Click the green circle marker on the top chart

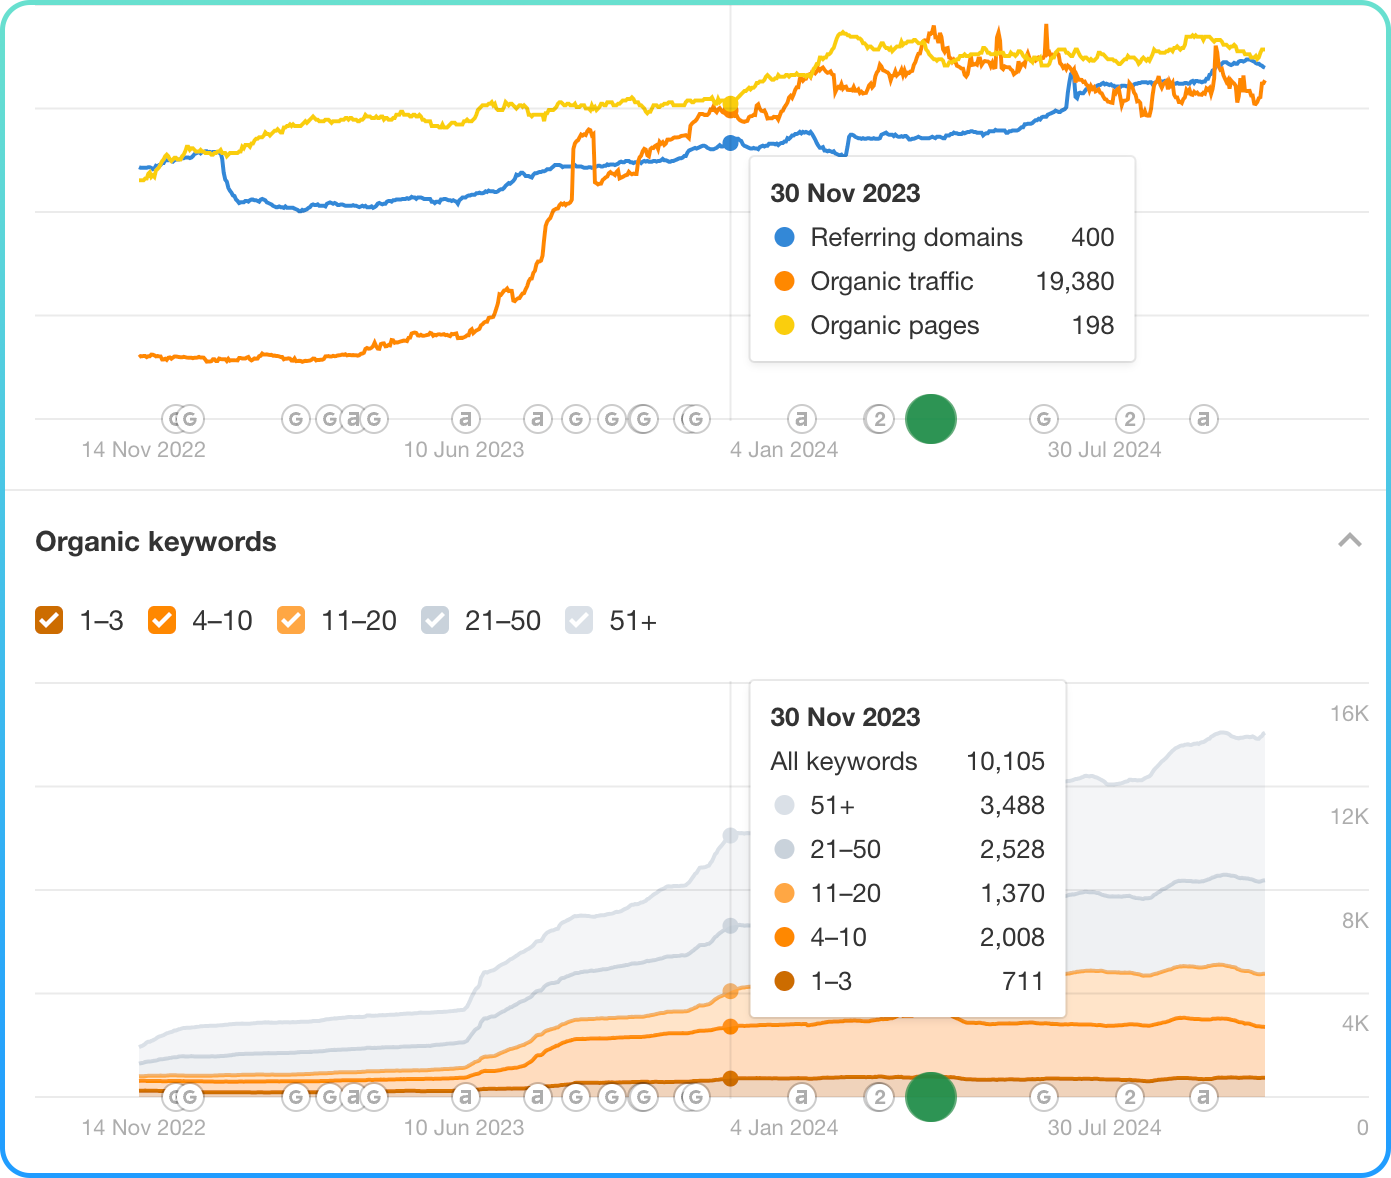pyautogui.click(x=930, y=419)
